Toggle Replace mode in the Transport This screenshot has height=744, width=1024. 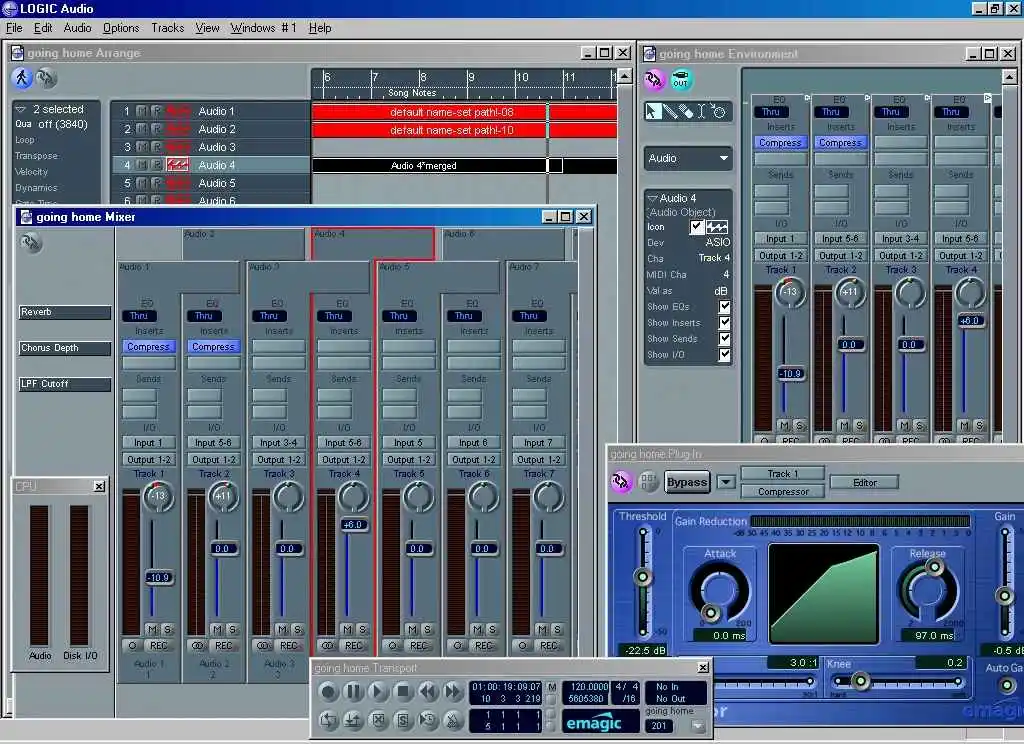click(377, 720)
